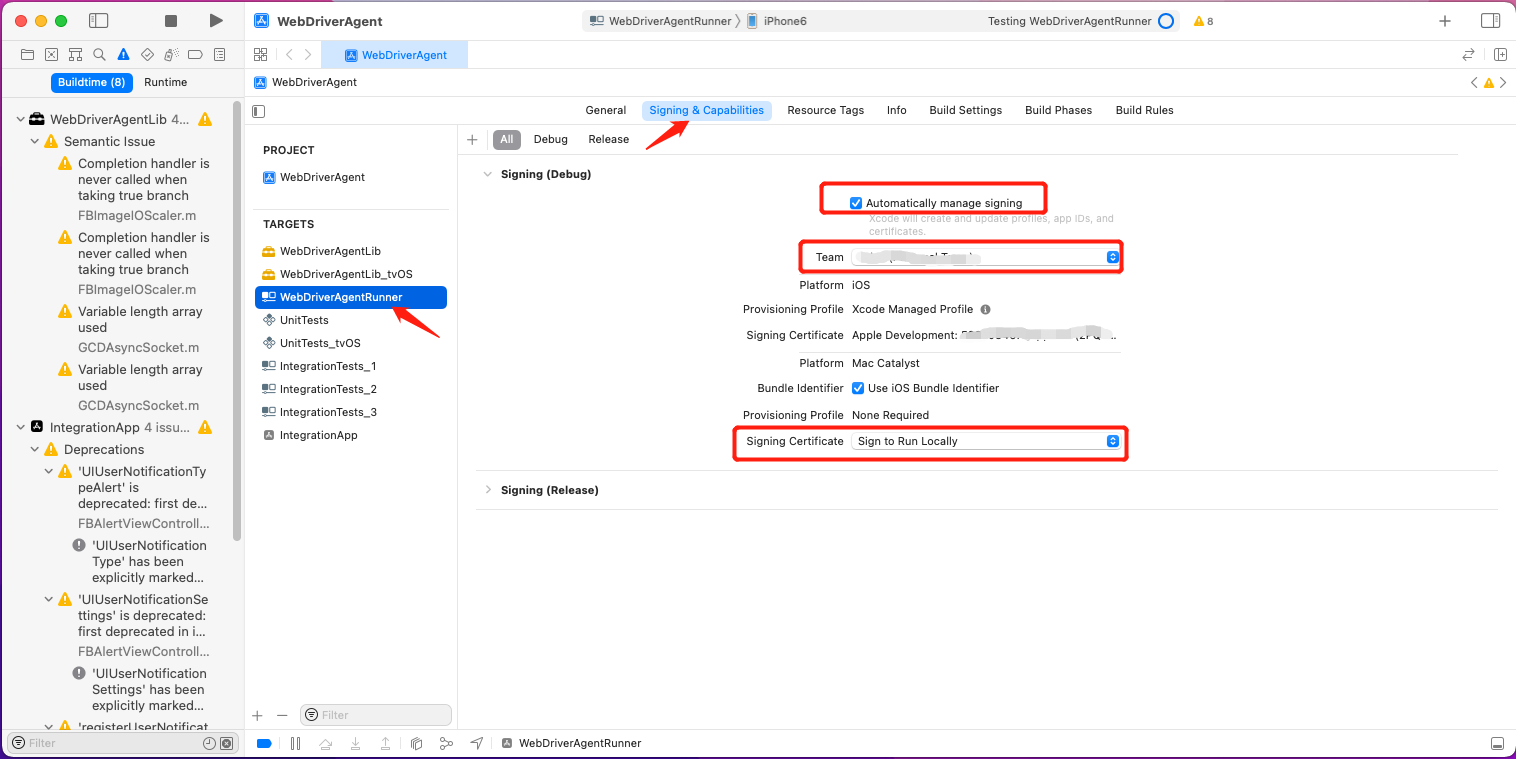
Task: Go forward in editor history
Action: [308, 55]
